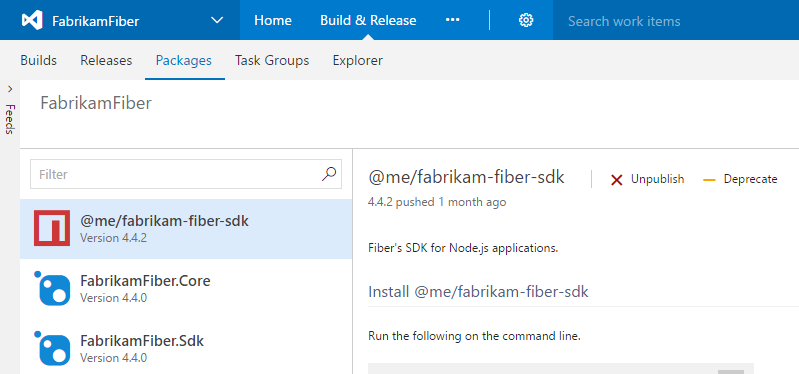Click the FabrikamFiber.Core NuGet icon
The image size is (799, 374).
coord(52,288)
